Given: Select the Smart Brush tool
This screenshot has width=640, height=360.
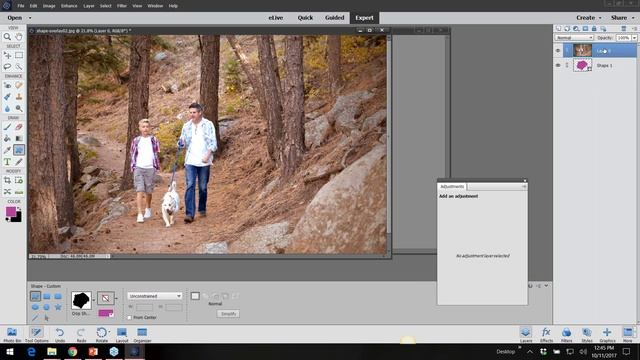Looking at the screenshot, I should [x=7, y=97].
